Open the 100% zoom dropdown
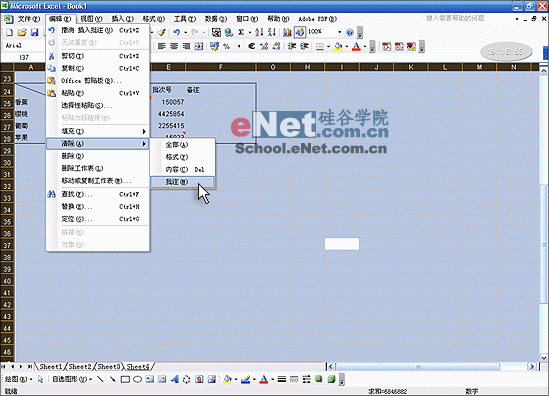The image size is (549, 396). pos(339,32)
